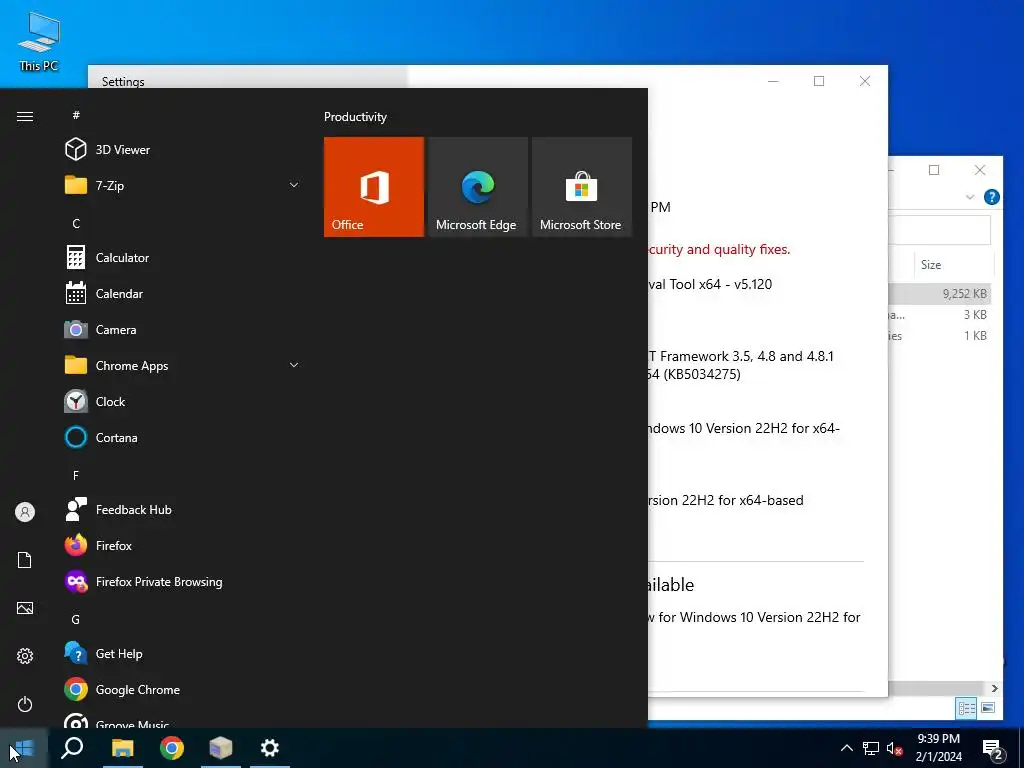Viewport: 1024px width, 768px height.
Task: Select the Productivity group title
Action: (x=355, y=117)
